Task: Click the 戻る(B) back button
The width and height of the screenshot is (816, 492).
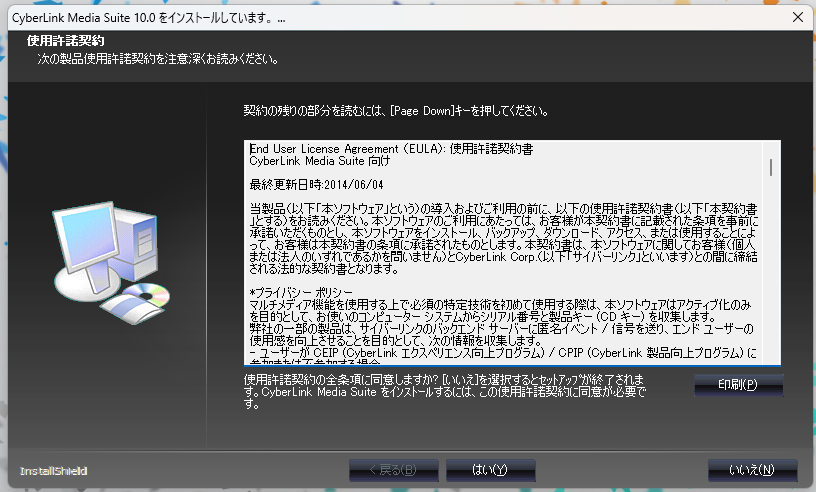Action: click(393, 470)
